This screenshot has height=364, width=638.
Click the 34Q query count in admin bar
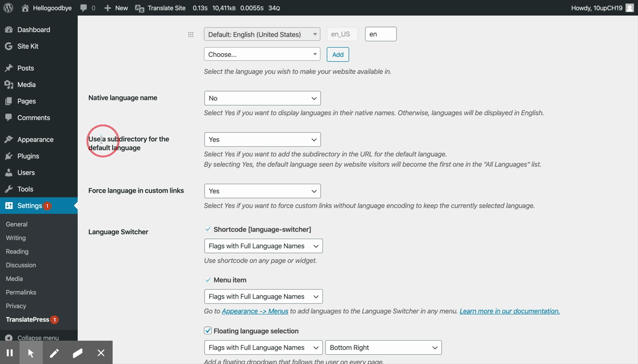coord(274,8)
